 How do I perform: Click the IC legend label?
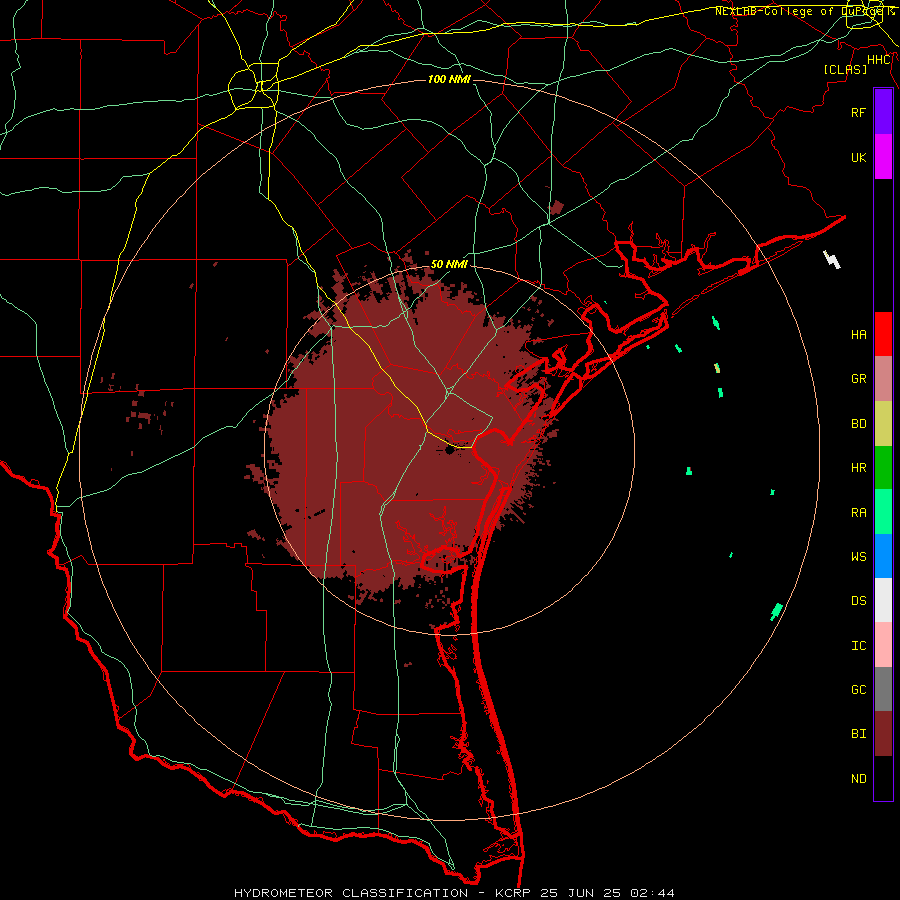coord(858,646)
